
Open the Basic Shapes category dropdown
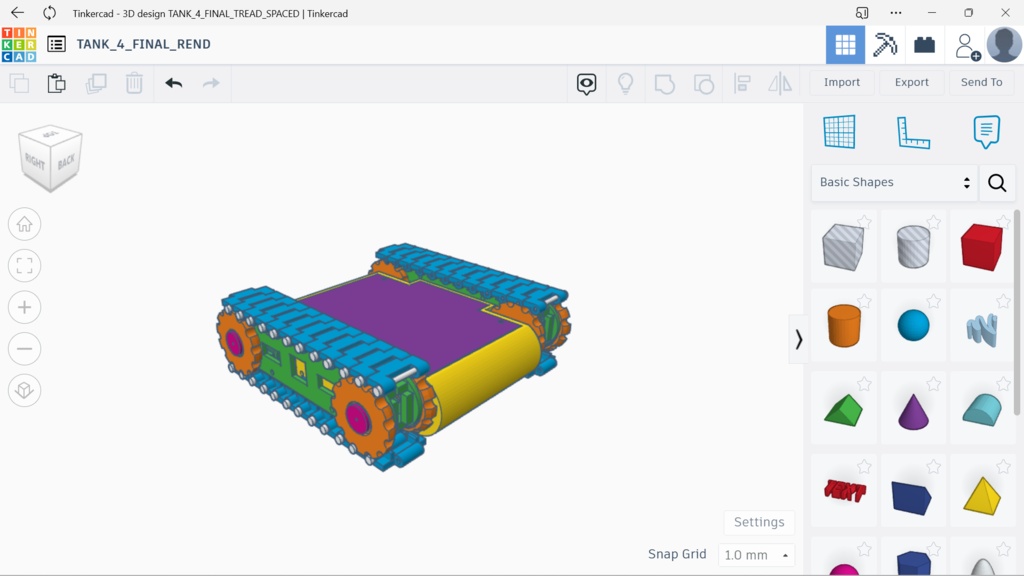click(894, 182)
